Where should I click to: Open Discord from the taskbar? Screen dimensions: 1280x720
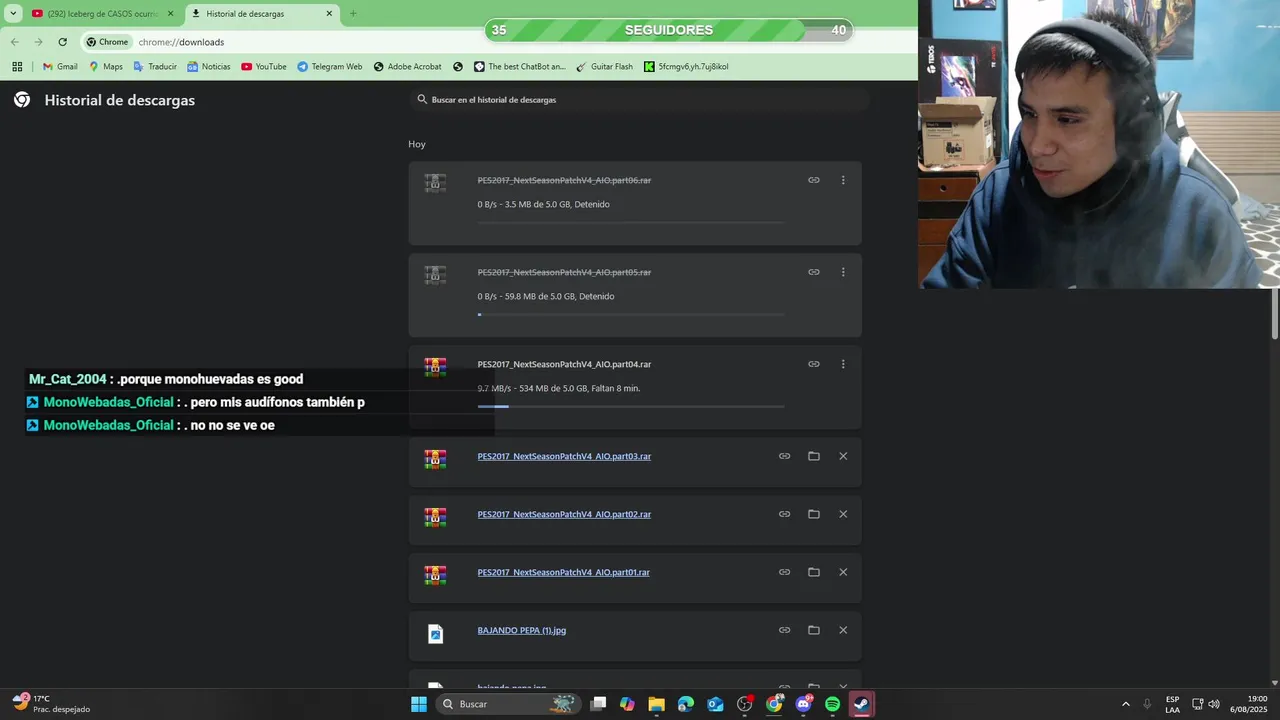pos(803,704)
